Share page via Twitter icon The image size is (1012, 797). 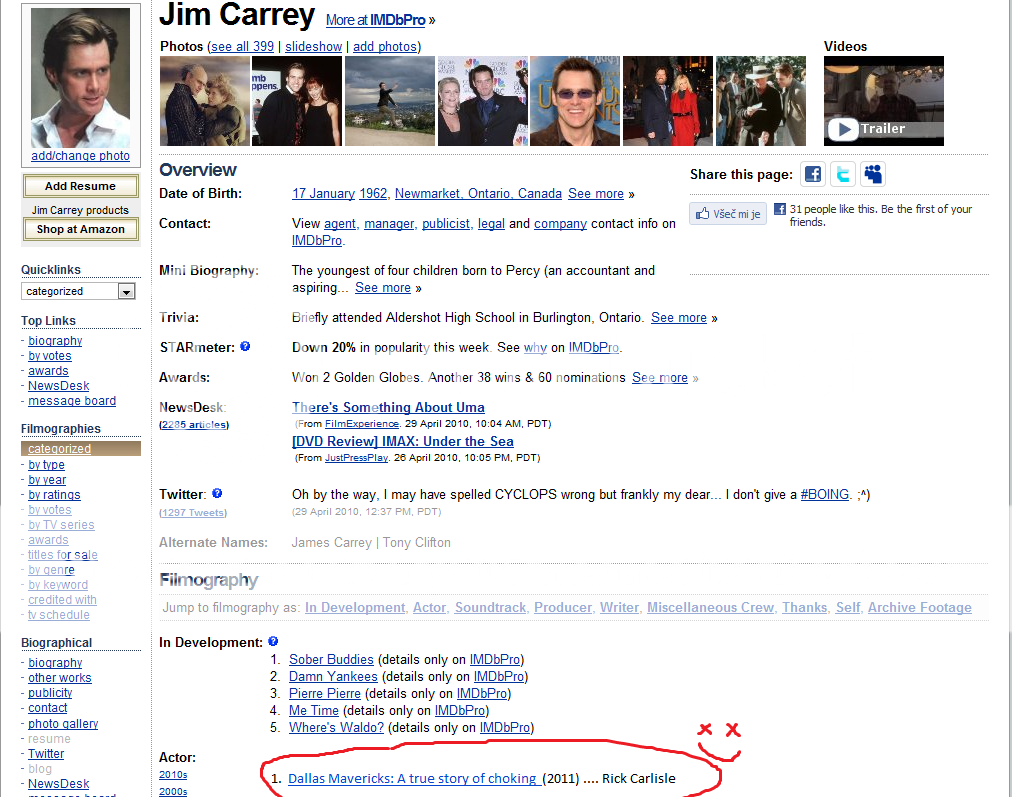tap(844, 174)
